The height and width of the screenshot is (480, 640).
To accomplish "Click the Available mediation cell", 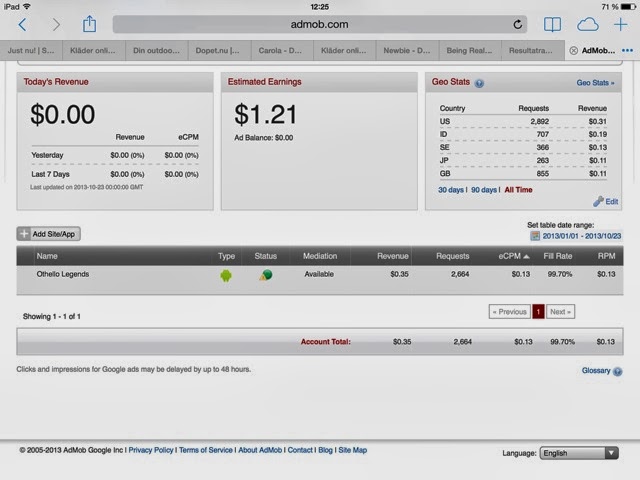I will [x=319, y=274].
